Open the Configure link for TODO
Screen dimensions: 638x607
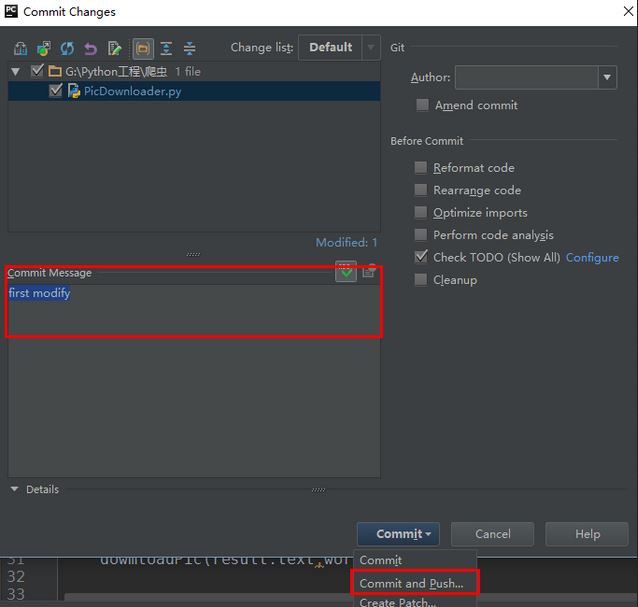(592, 257)
